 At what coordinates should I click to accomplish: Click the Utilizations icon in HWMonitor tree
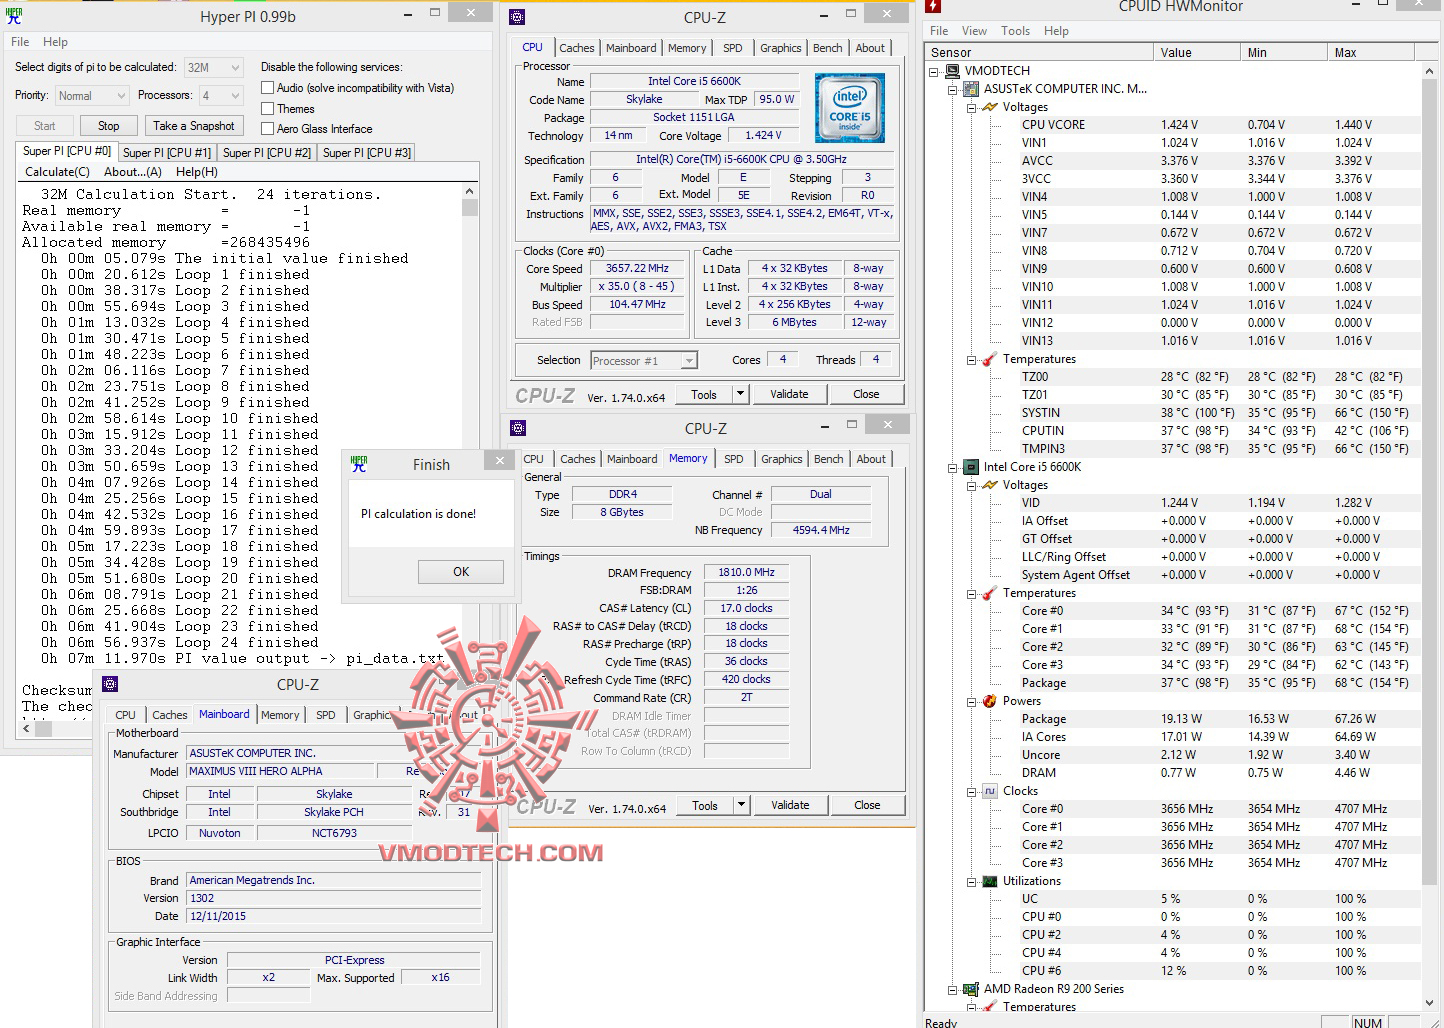click(x=990, y=881)
